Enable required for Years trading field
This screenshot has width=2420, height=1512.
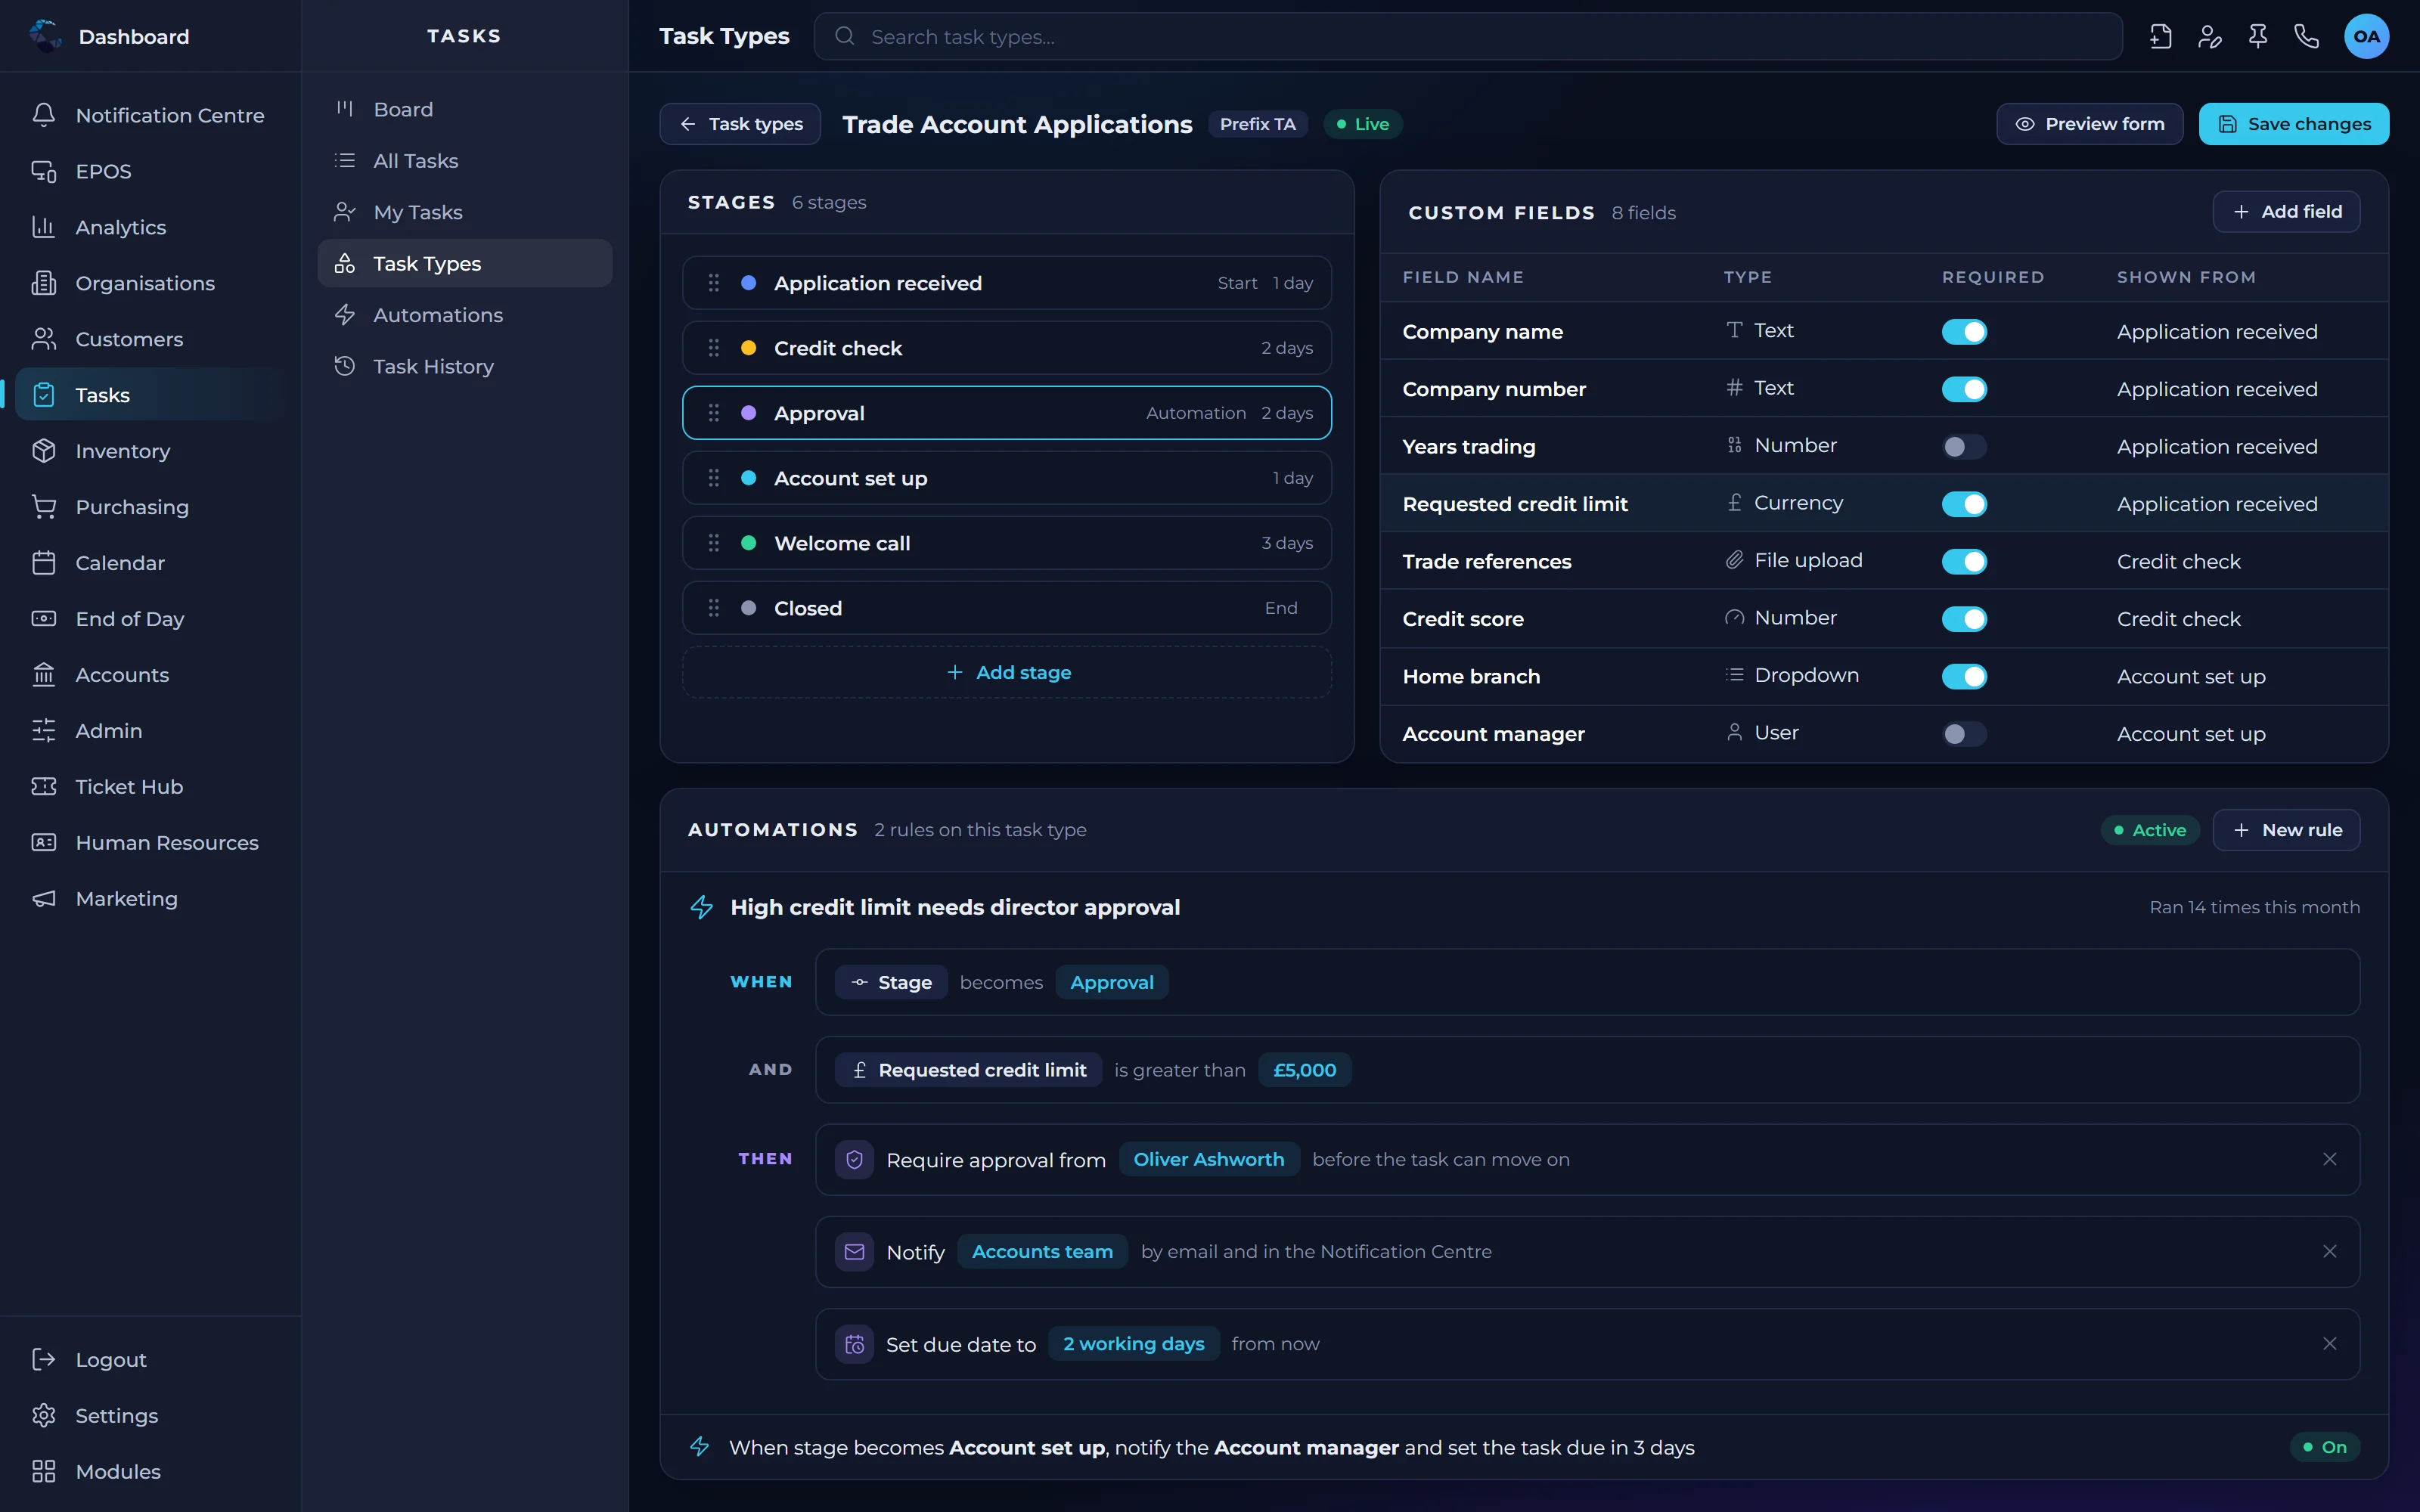coord(1964,447)
